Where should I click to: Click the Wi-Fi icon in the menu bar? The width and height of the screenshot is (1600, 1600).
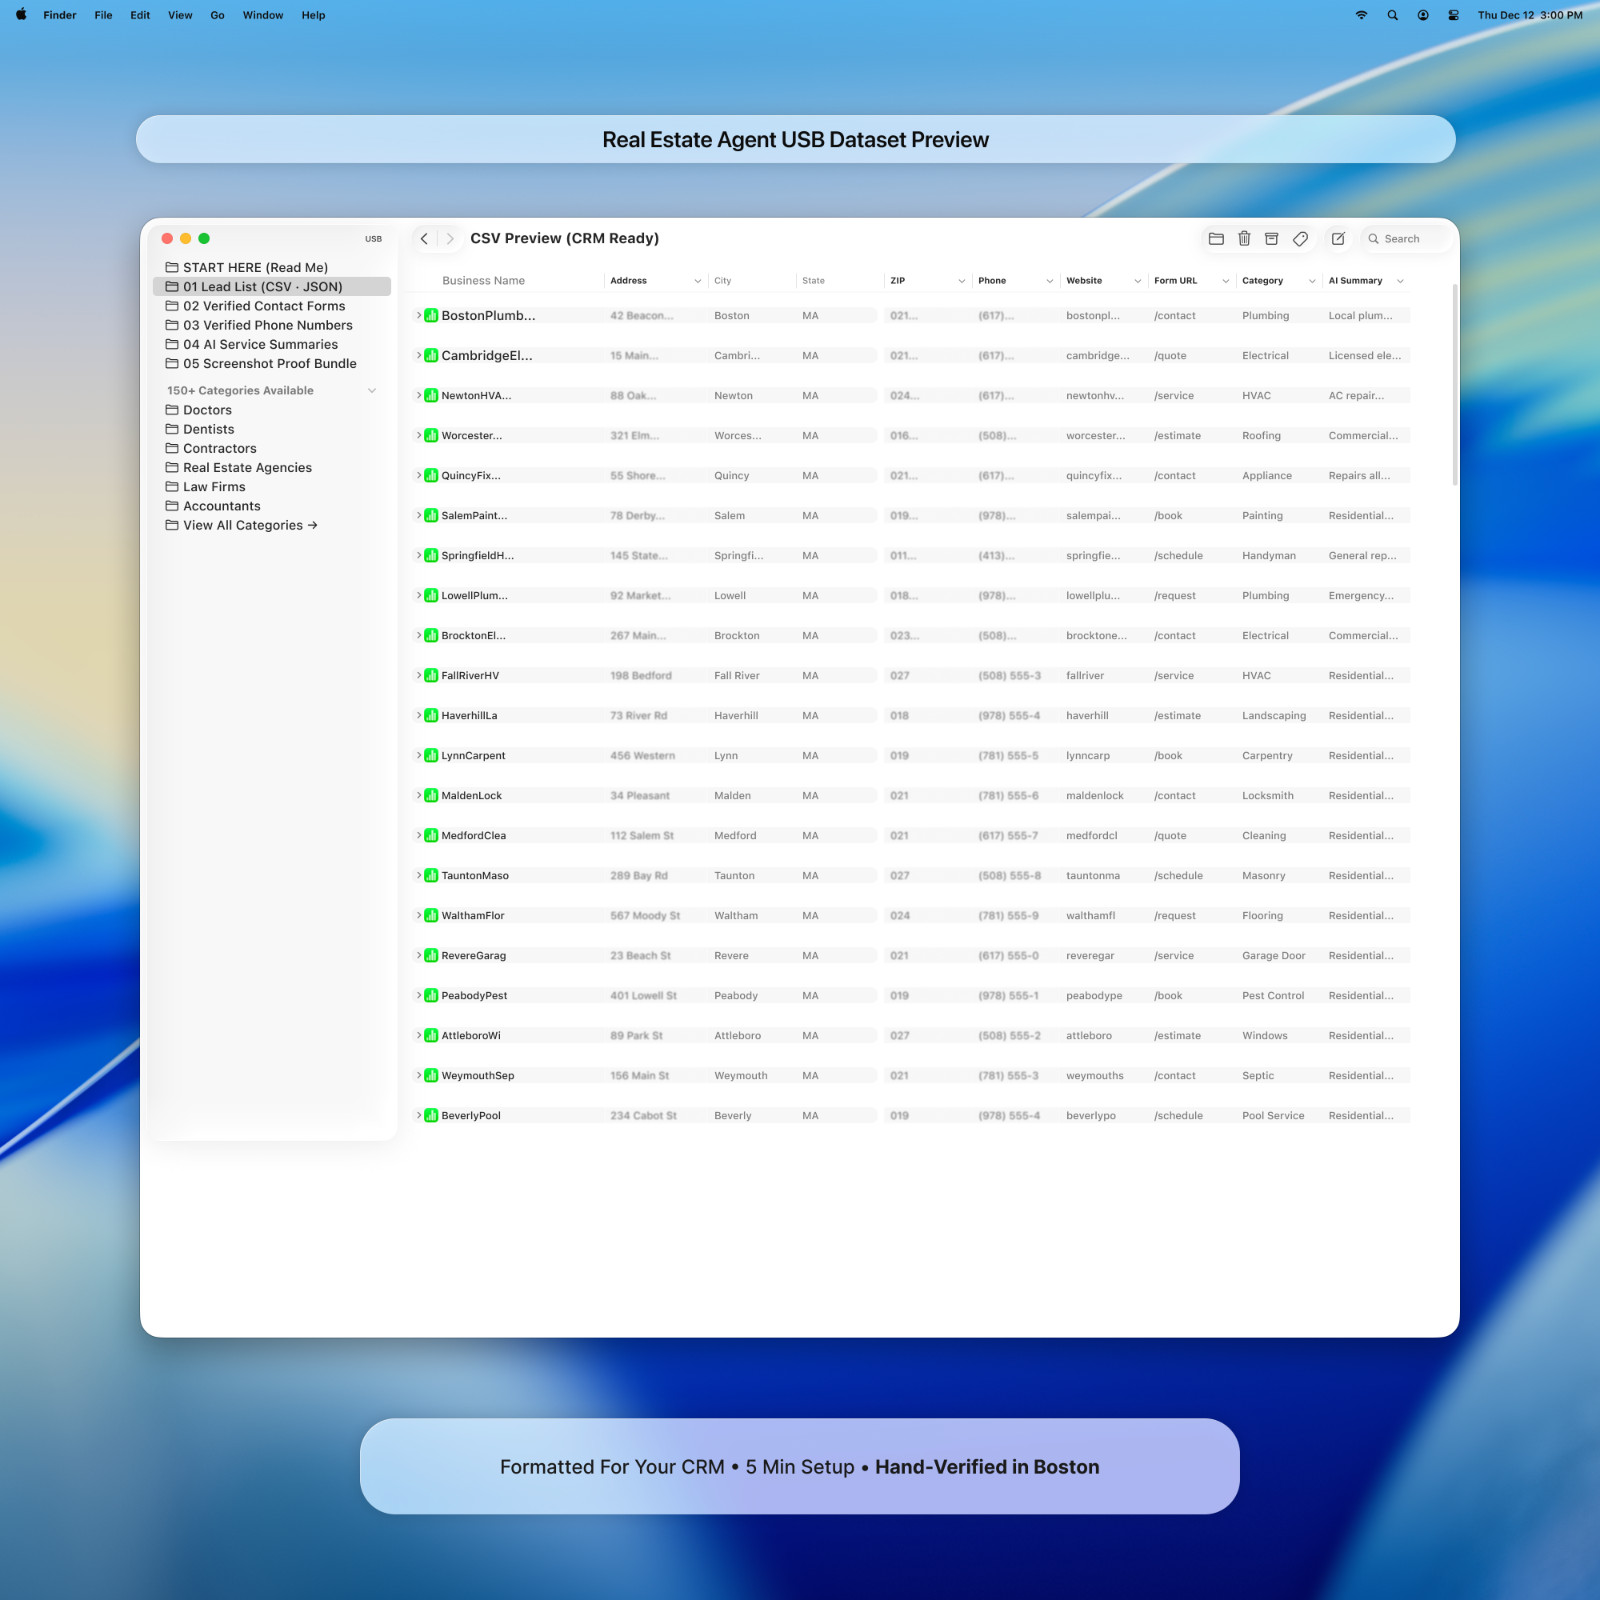(x=1360, y=15)
